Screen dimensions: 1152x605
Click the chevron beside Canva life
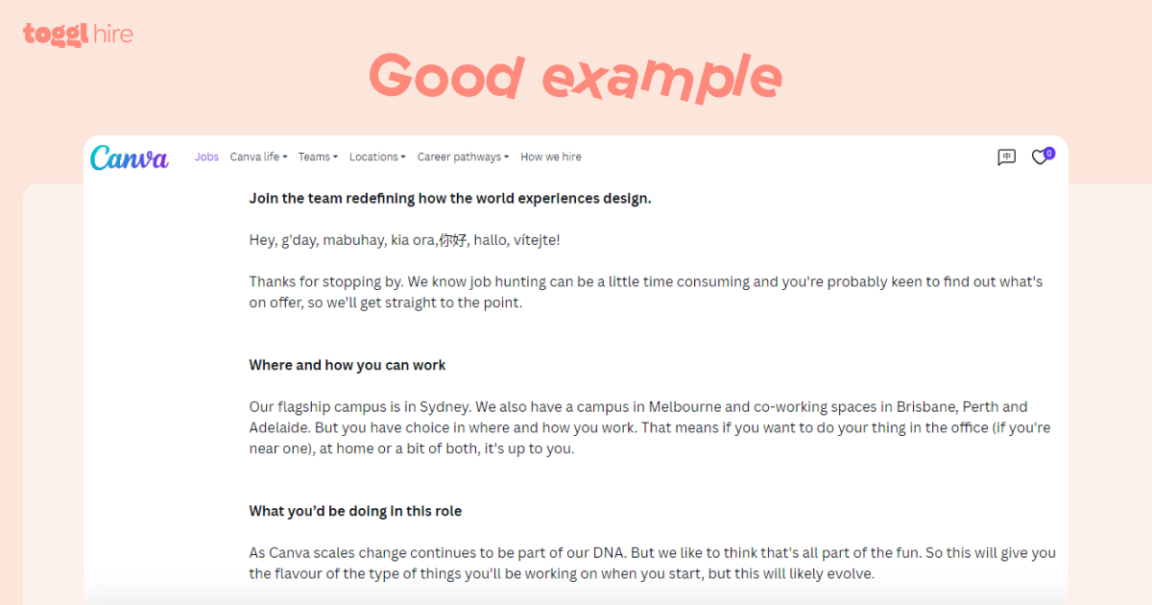click(x=284, y=157)
